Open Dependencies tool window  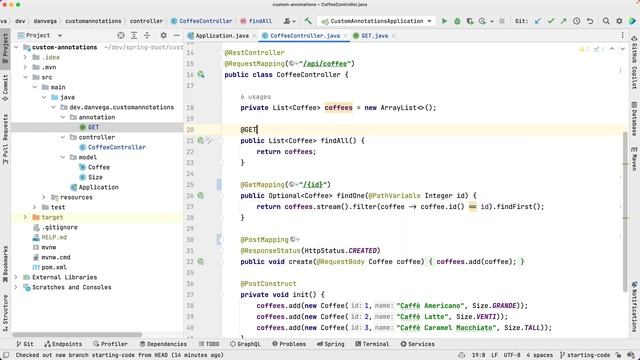point(163,344)
